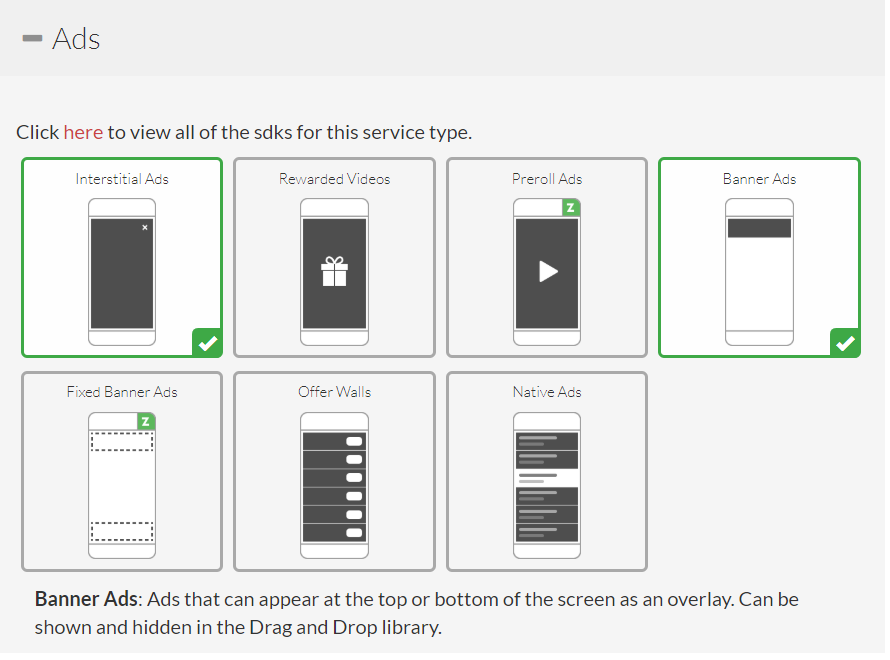Click the Z badge on Fixed Banner Ads
Viewport: 890px width, 660px height.
[146, 421]
